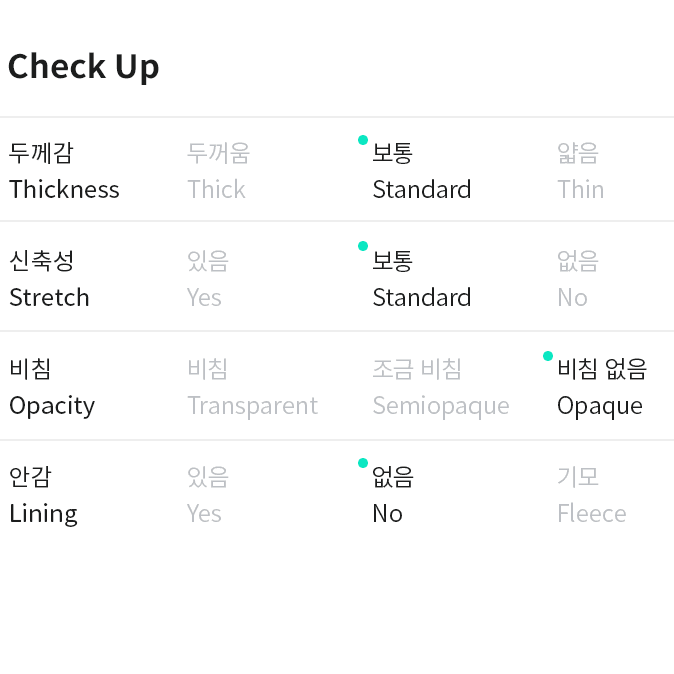Viewport: 674px width, 674px height.
Task: Click the teal dot beside Lining No
Action: click(363, 463)
